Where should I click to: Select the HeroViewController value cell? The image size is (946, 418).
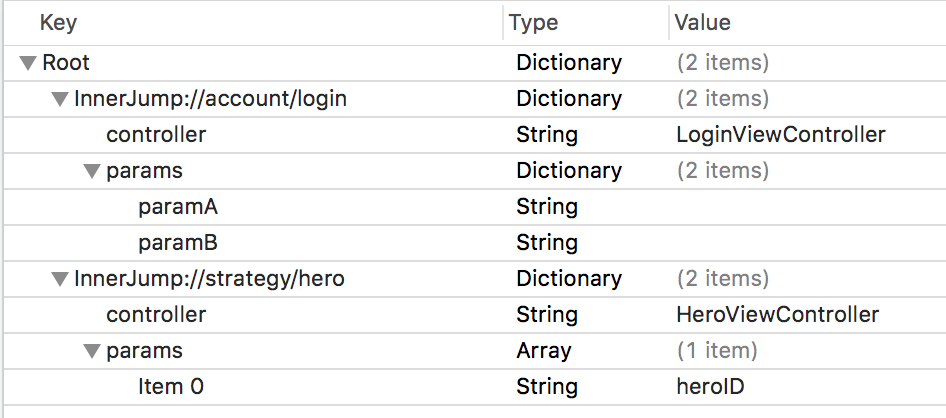coord(778,315)
